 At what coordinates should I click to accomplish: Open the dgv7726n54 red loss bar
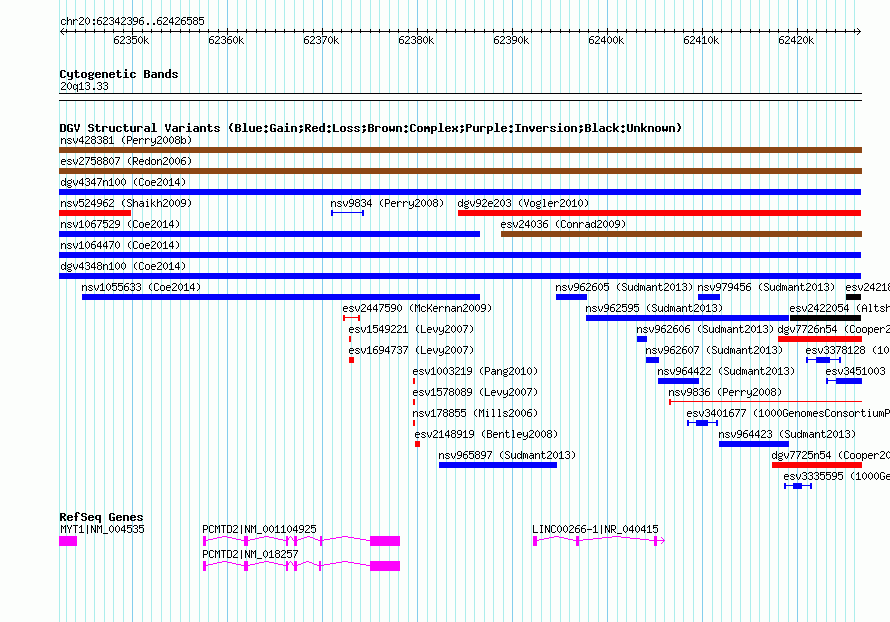point(820,339)
